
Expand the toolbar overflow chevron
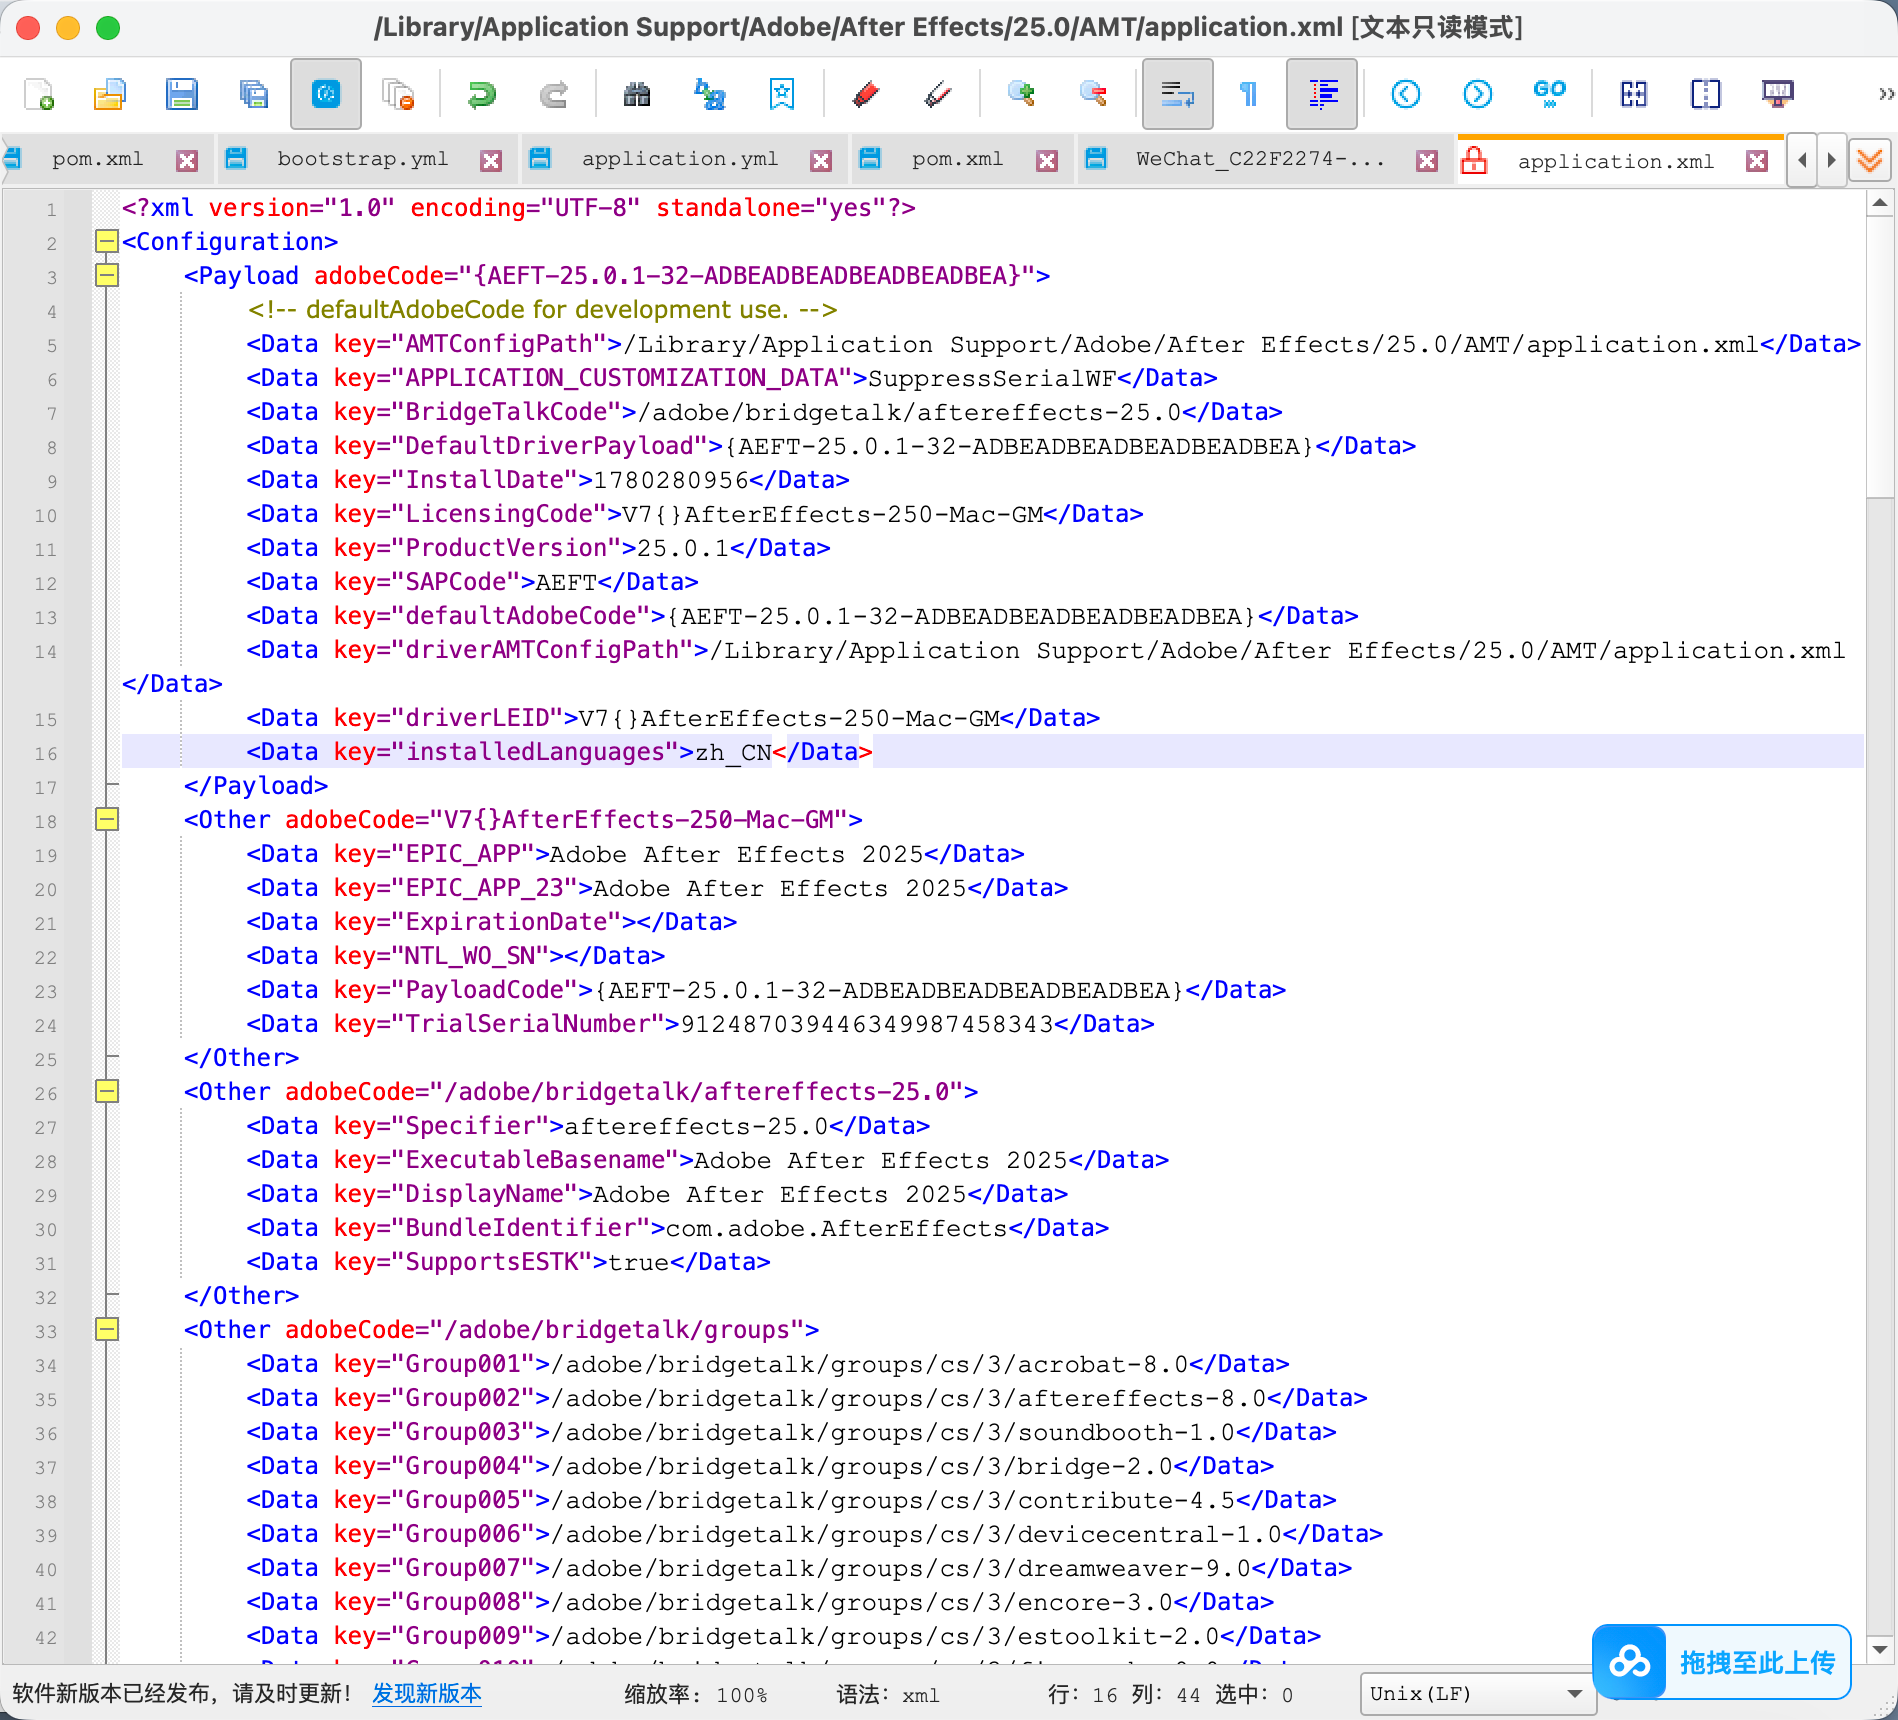1885,94
